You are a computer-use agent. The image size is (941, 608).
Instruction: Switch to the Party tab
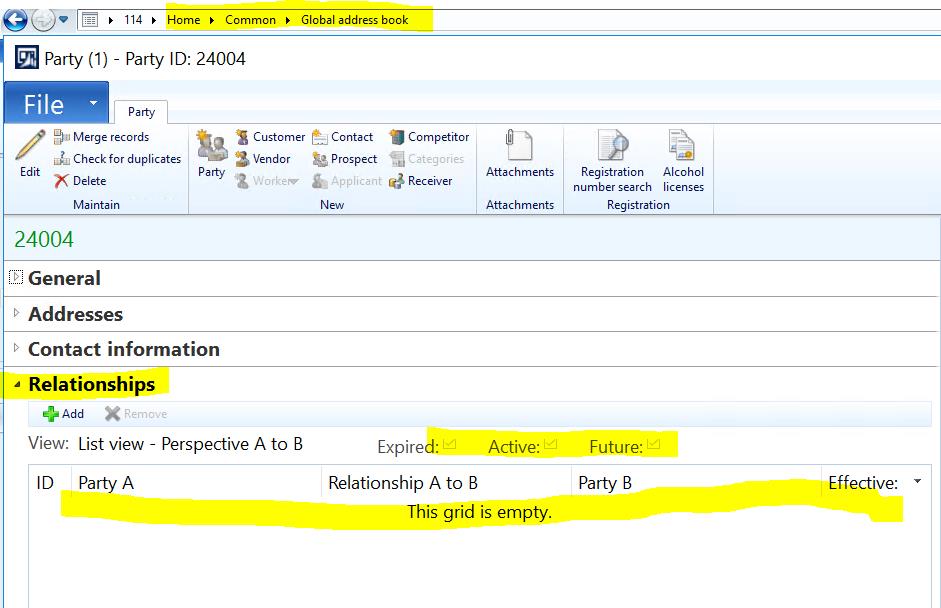(x=140, y=112)
